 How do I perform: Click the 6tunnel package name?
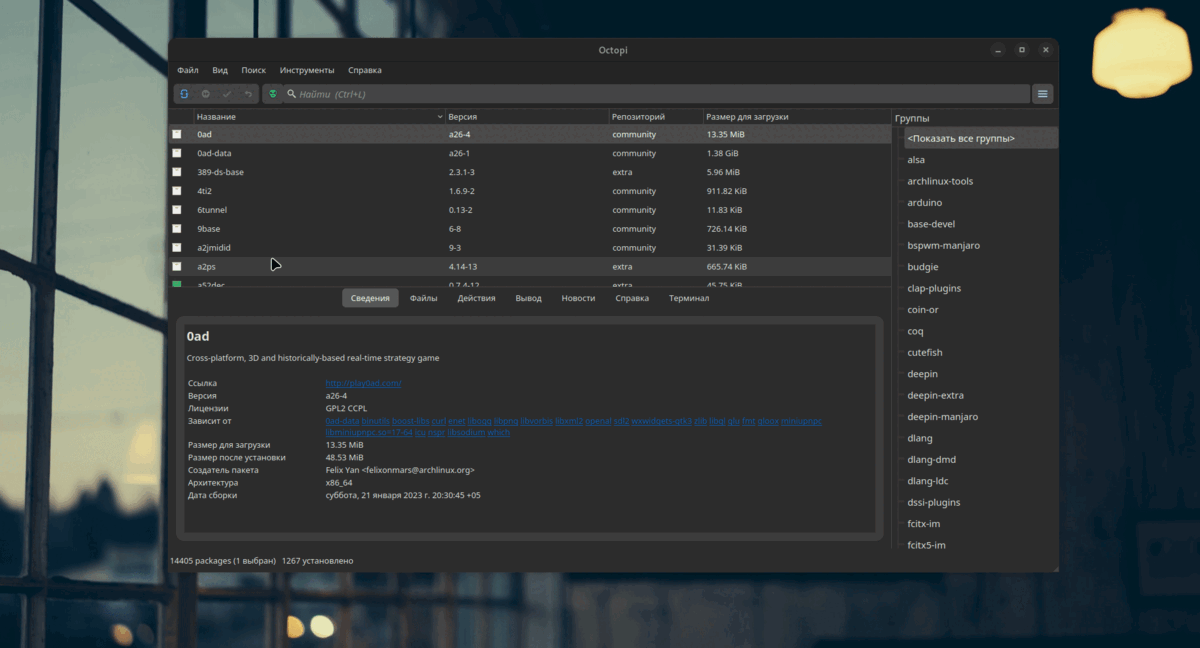click(213, 210)
